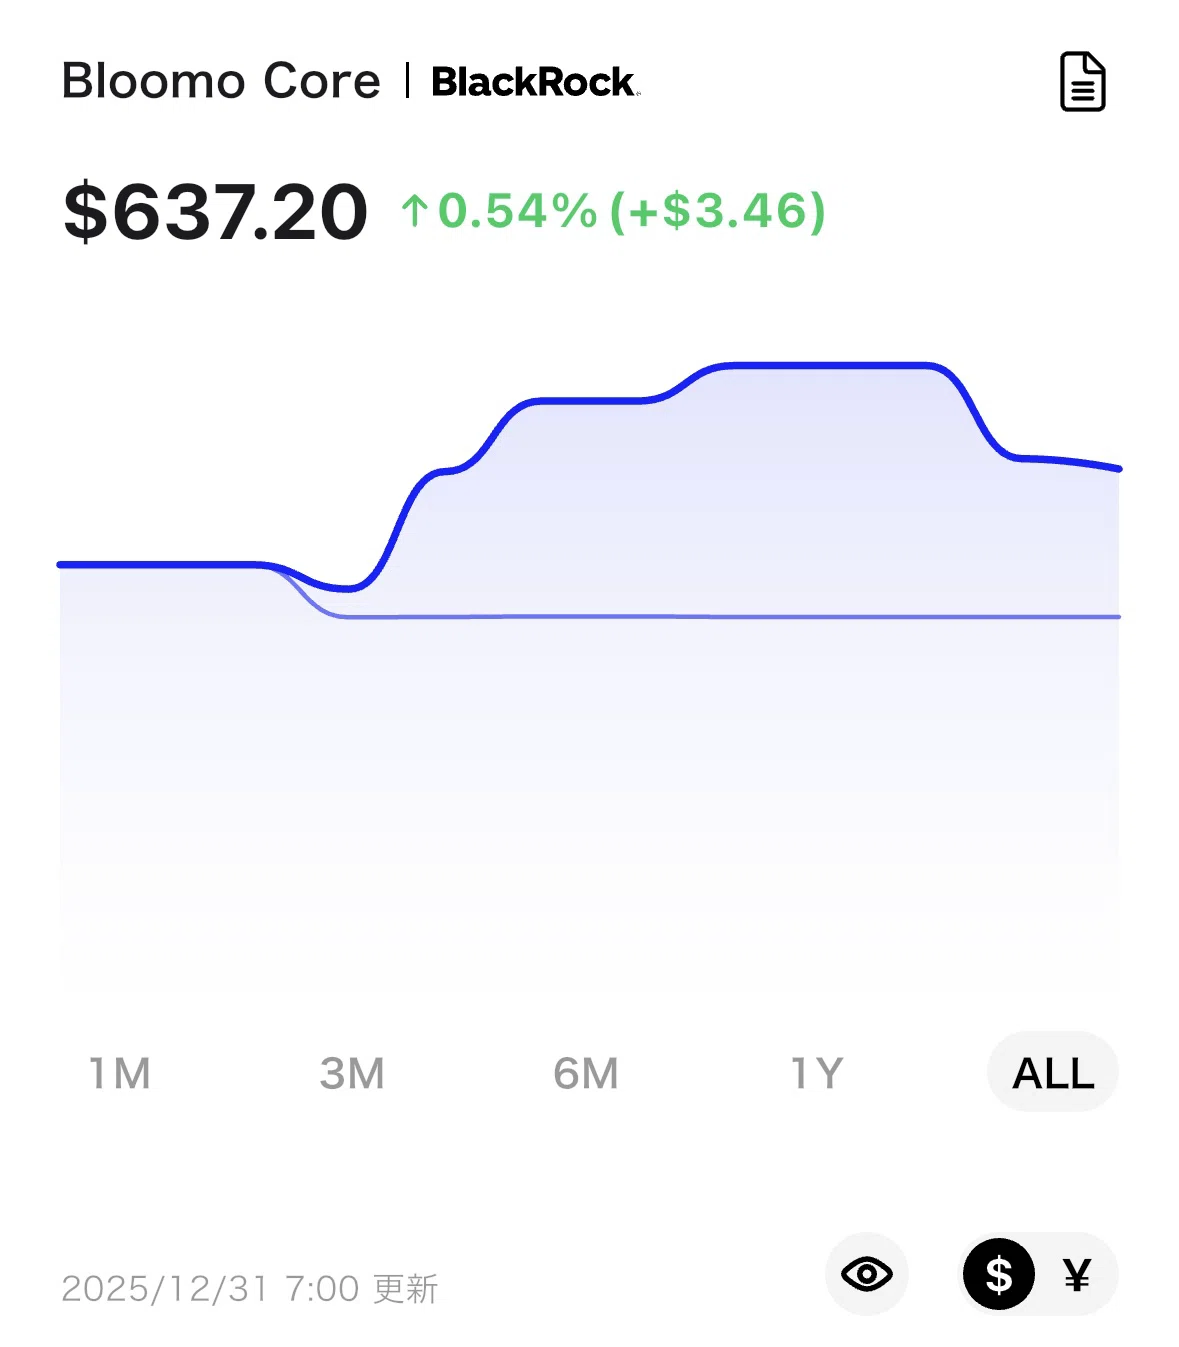Tap the $637.20 portfolio value
Image resolution: width=1179 pixels, height=1347 pixels.
coord(215,212)
